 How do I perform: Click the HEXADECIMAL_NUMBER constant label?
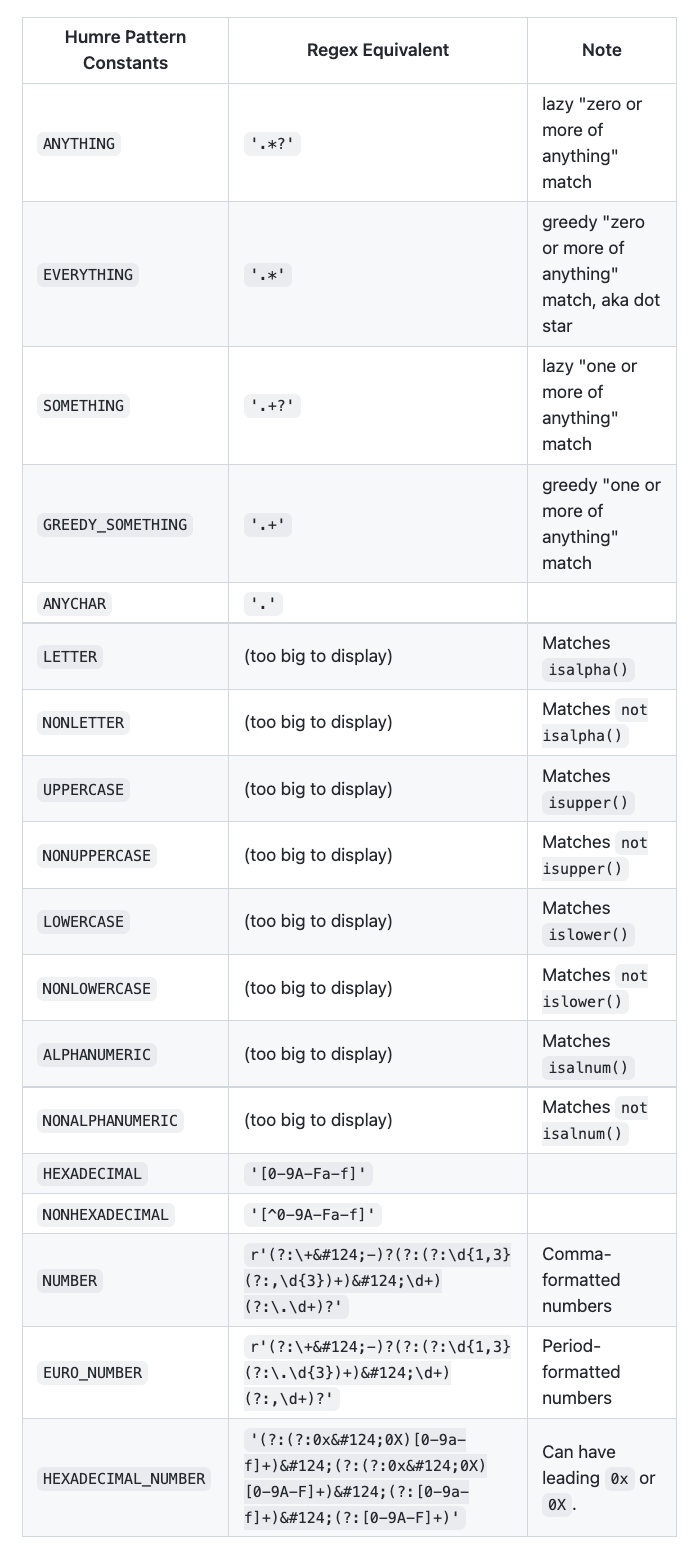pos(124,1478)
